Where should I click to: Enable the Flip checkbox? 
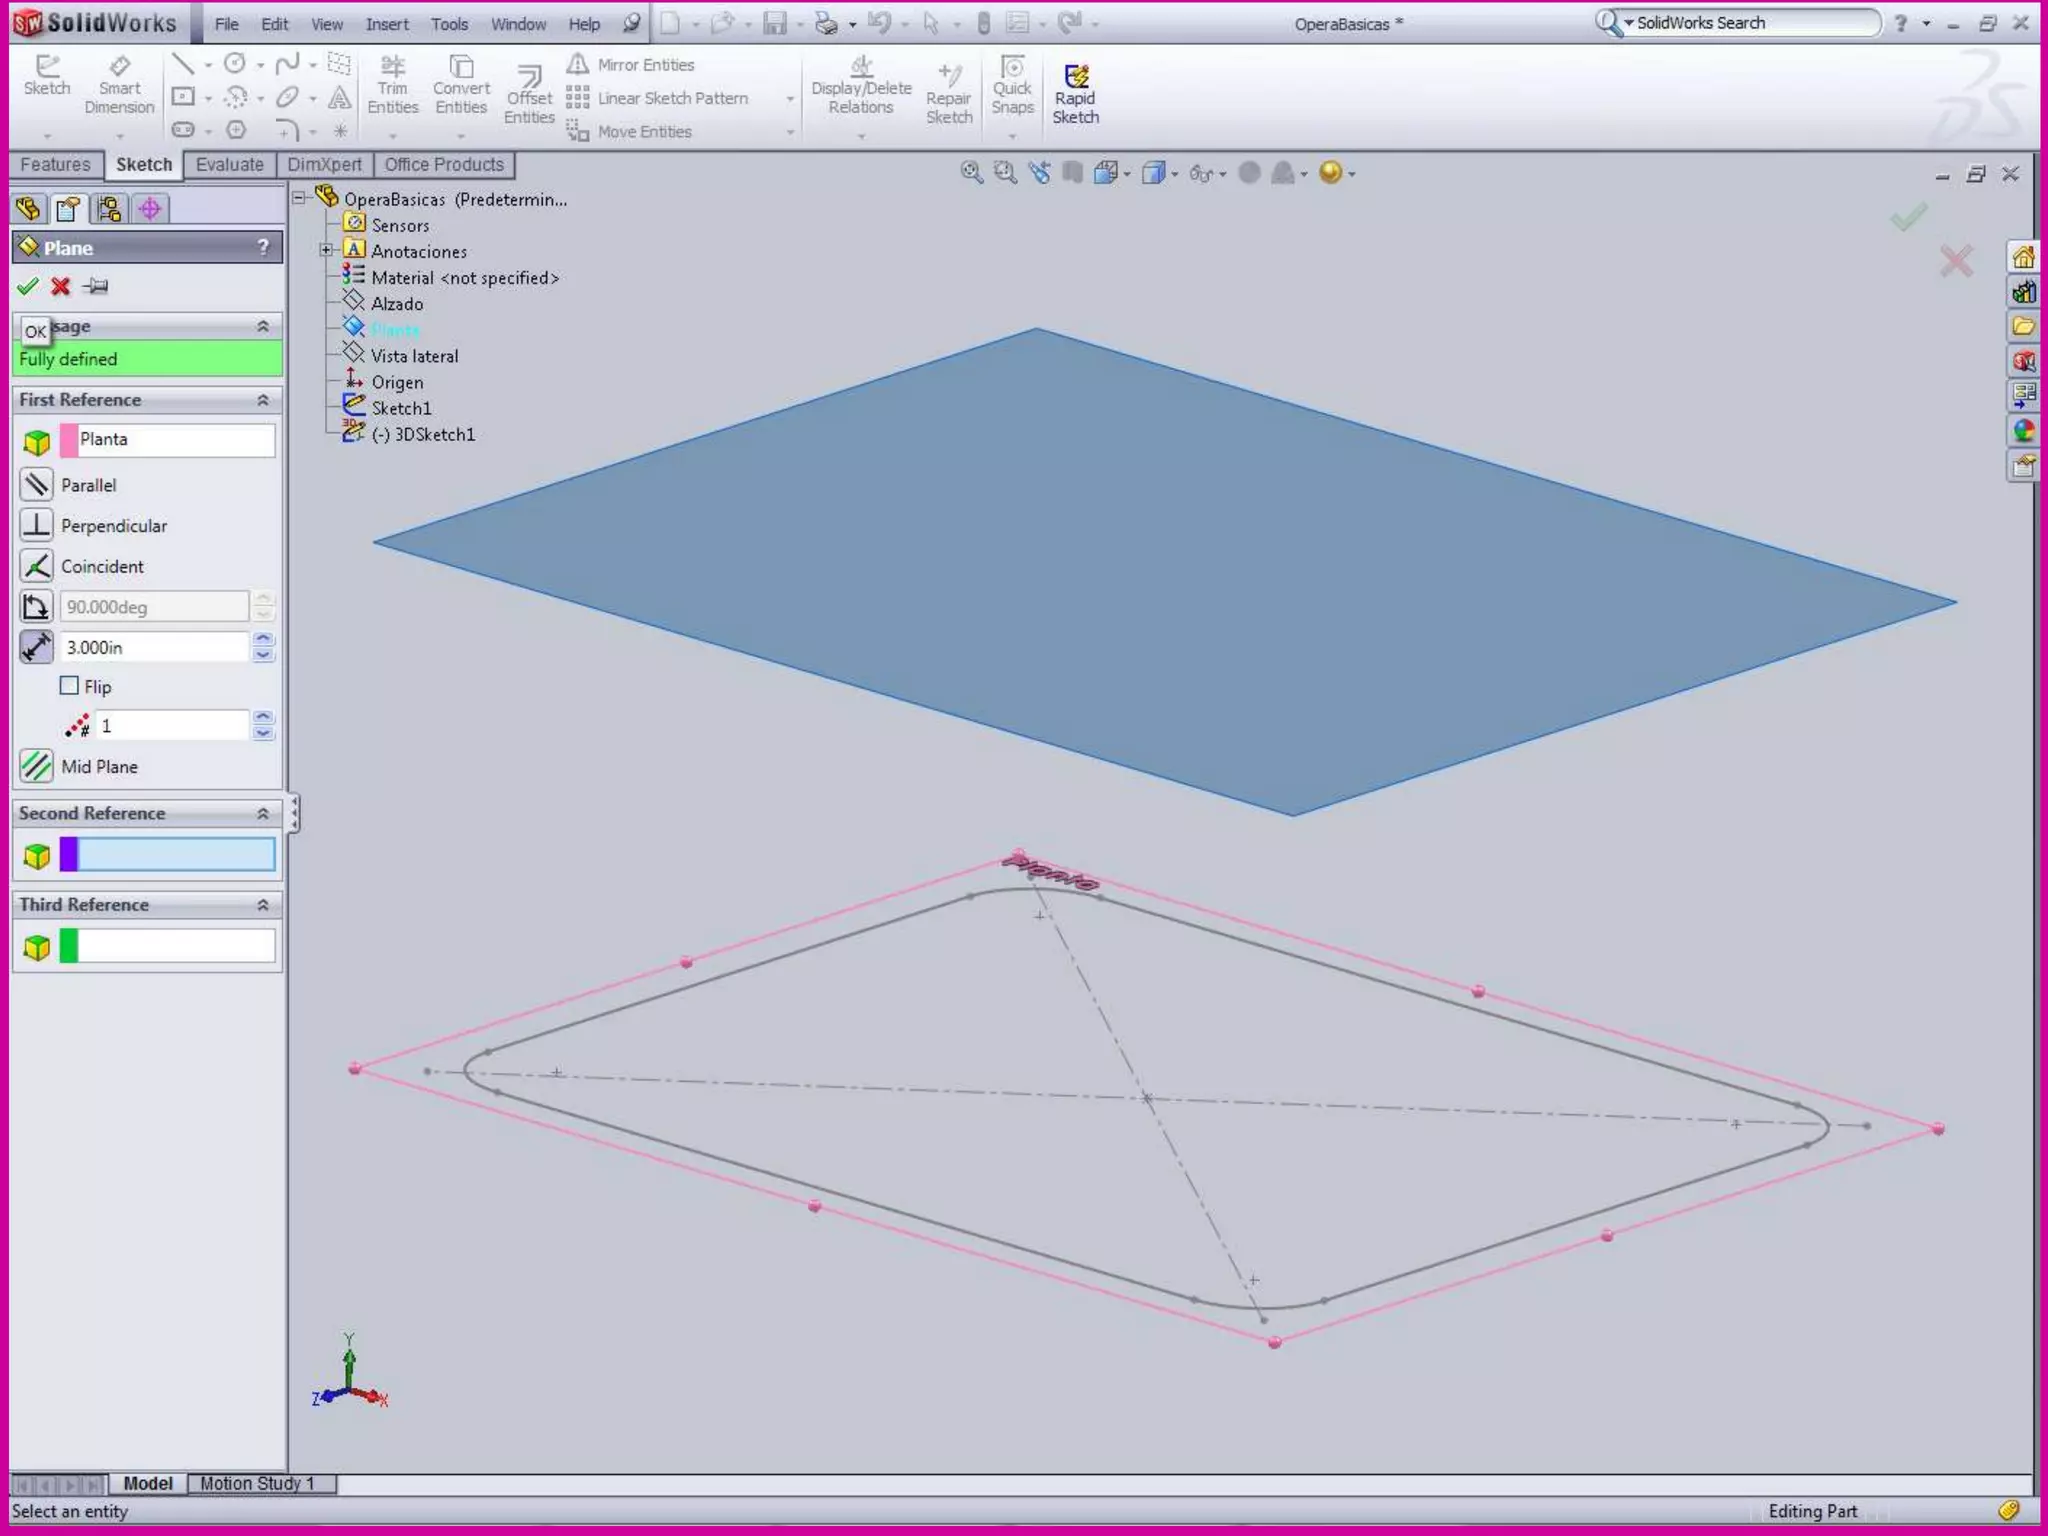70,686
